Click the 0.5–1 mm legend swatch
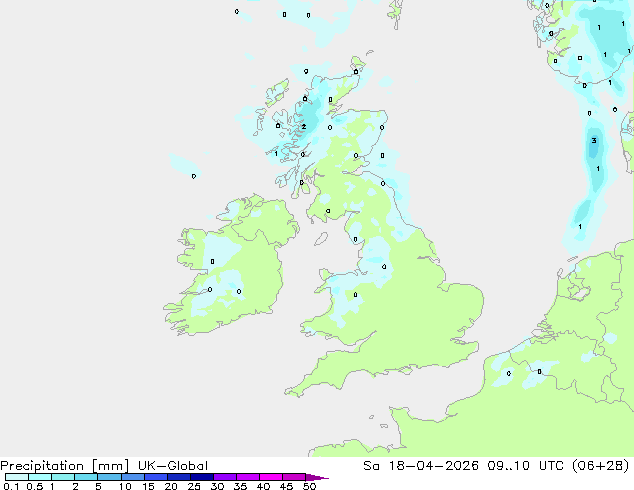634x490 pixels. (x=40, y=477)
